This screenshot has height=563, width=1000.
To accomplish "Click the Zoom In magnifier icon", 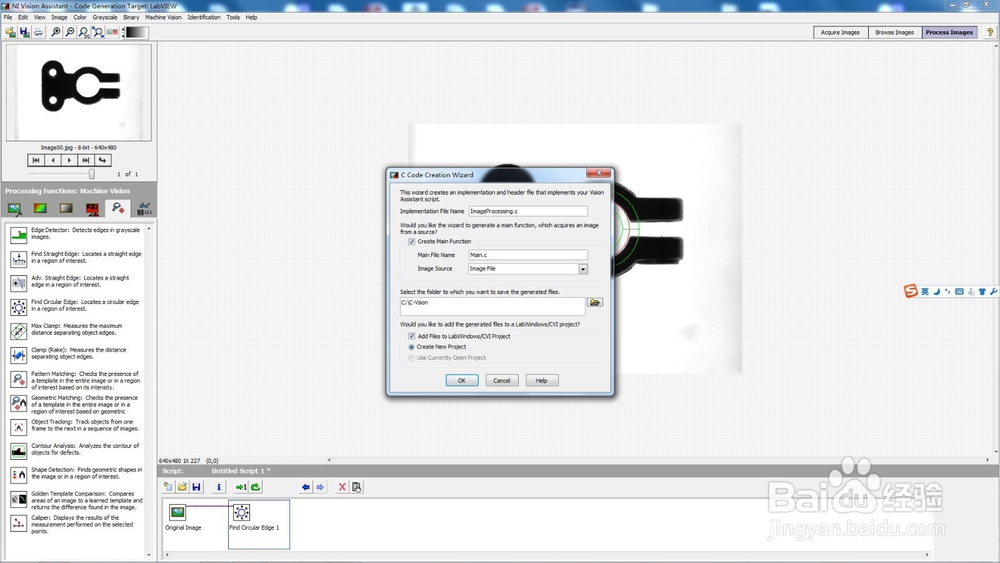I will point(55,32).
